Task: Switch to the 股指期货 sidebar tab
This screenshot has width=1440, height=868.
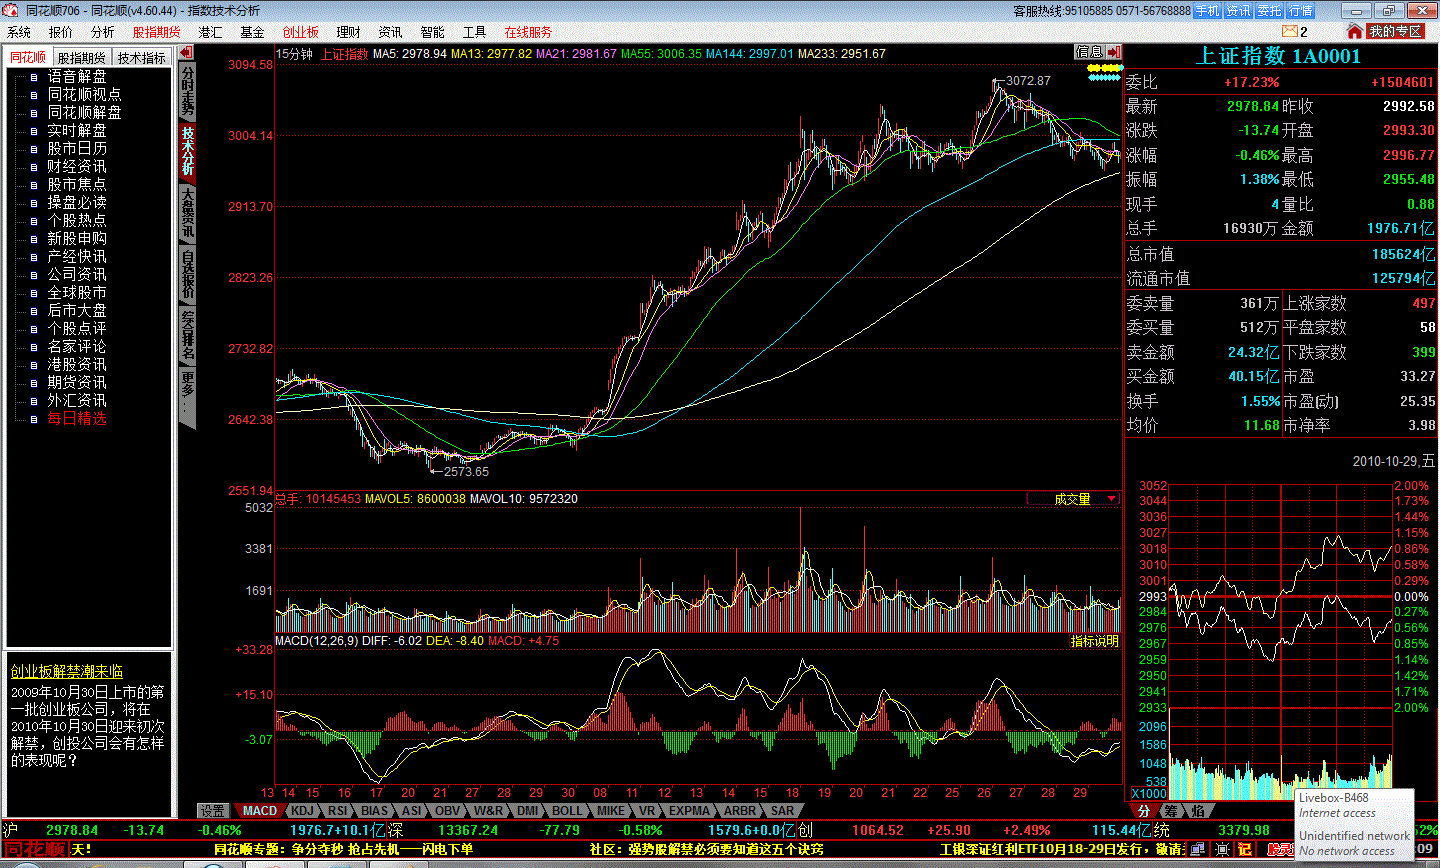Action: (x=81, y=58)
